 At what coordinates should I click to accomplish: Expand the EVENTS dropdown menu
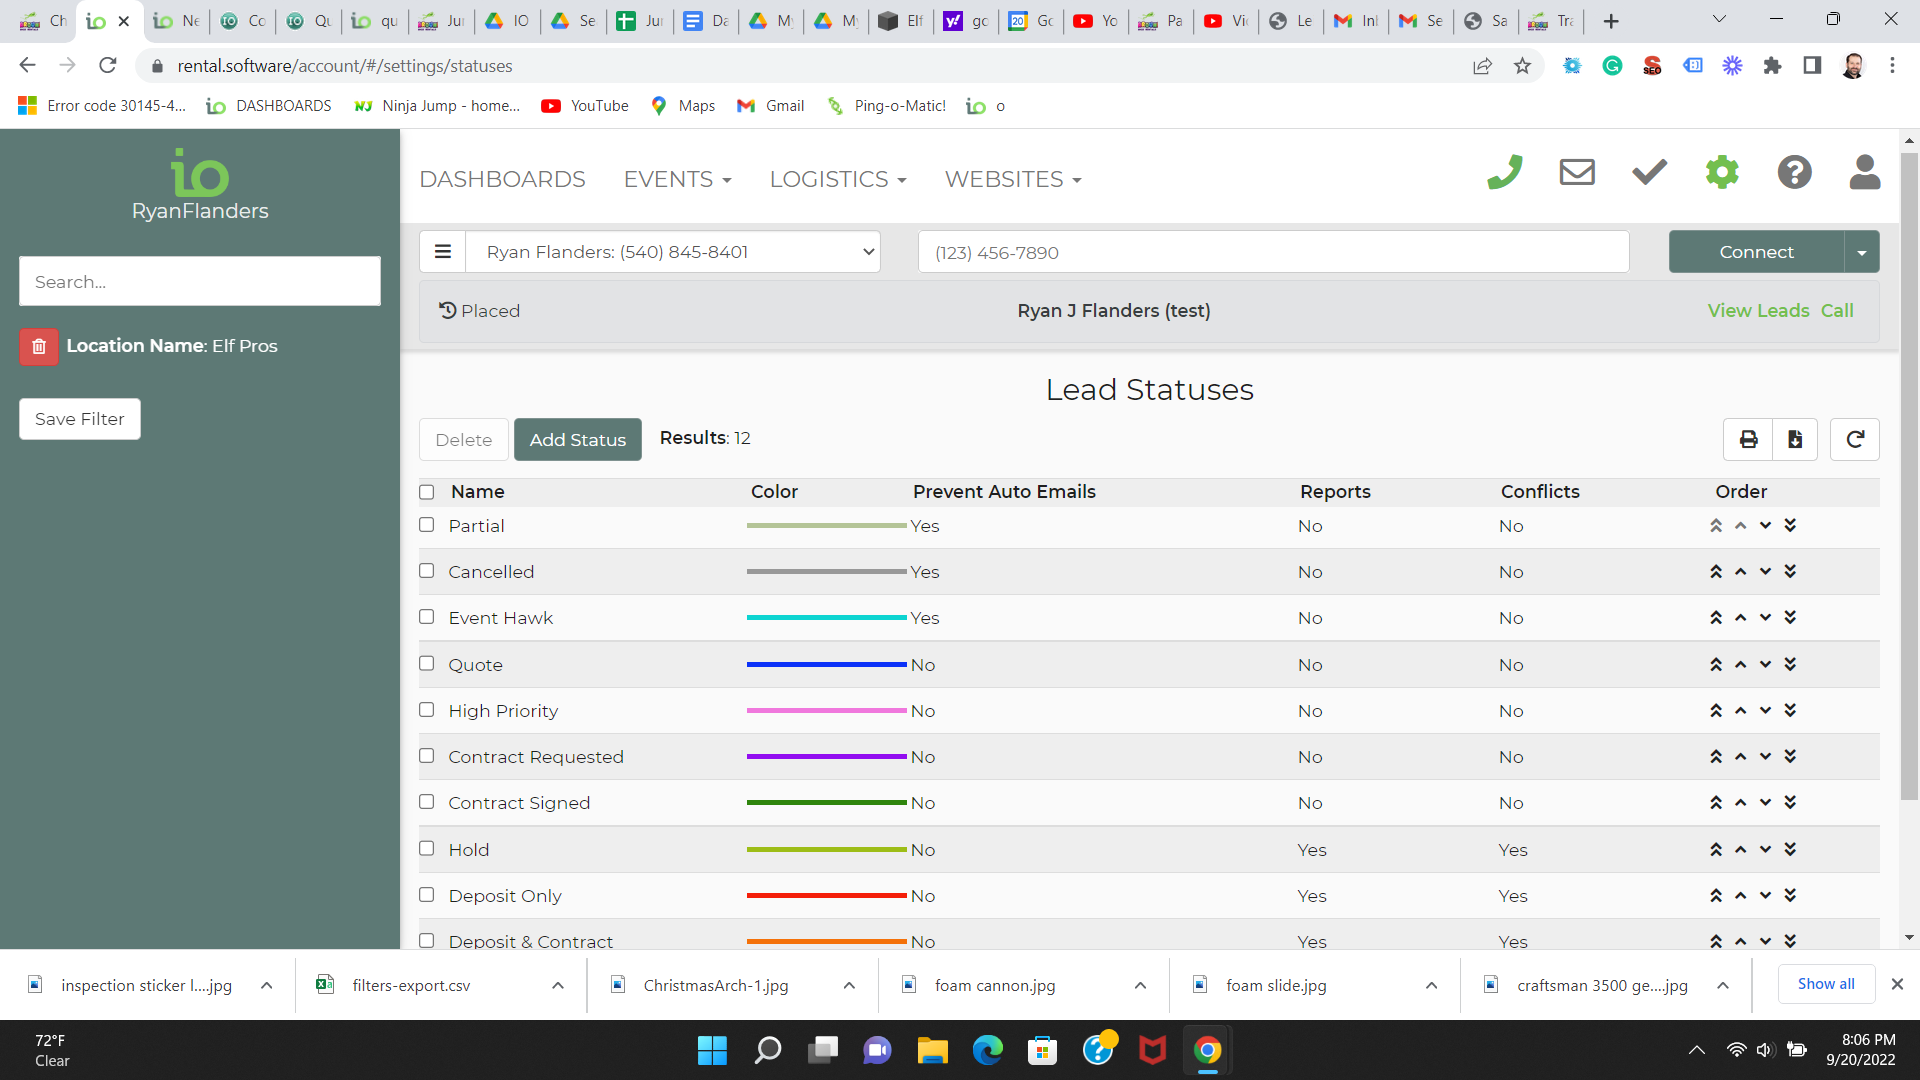pyautogui.click(x=677, y=179)
